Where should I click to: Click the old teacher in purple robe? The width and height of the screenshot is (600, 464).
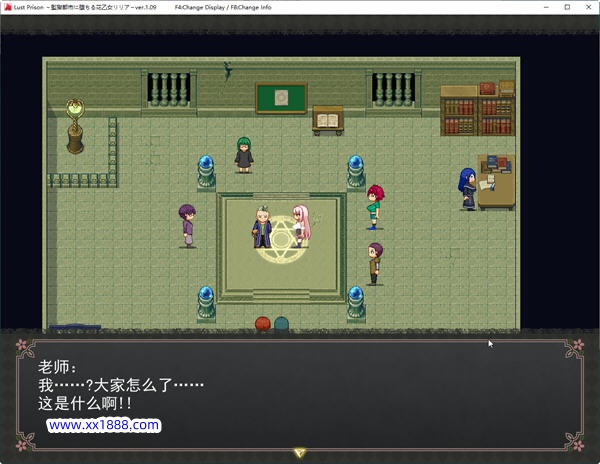point(262,227)
